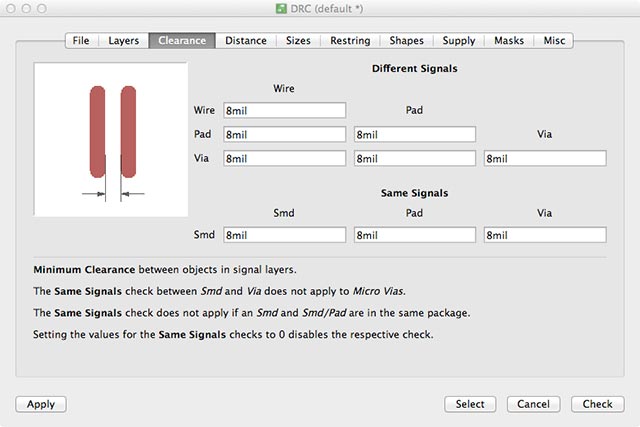
Task: Click the DRC document icon in title bar
Action: (281, 9)
